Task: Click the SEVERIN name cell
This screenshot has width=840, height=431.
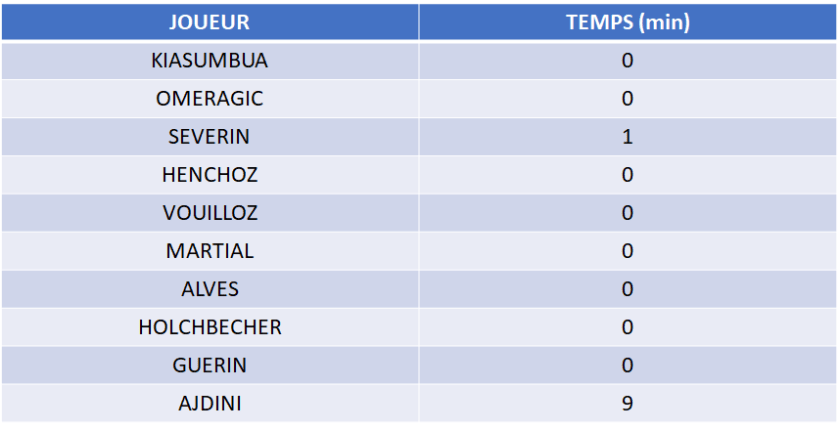Action: pyautogui.click(x=209, y=136)
